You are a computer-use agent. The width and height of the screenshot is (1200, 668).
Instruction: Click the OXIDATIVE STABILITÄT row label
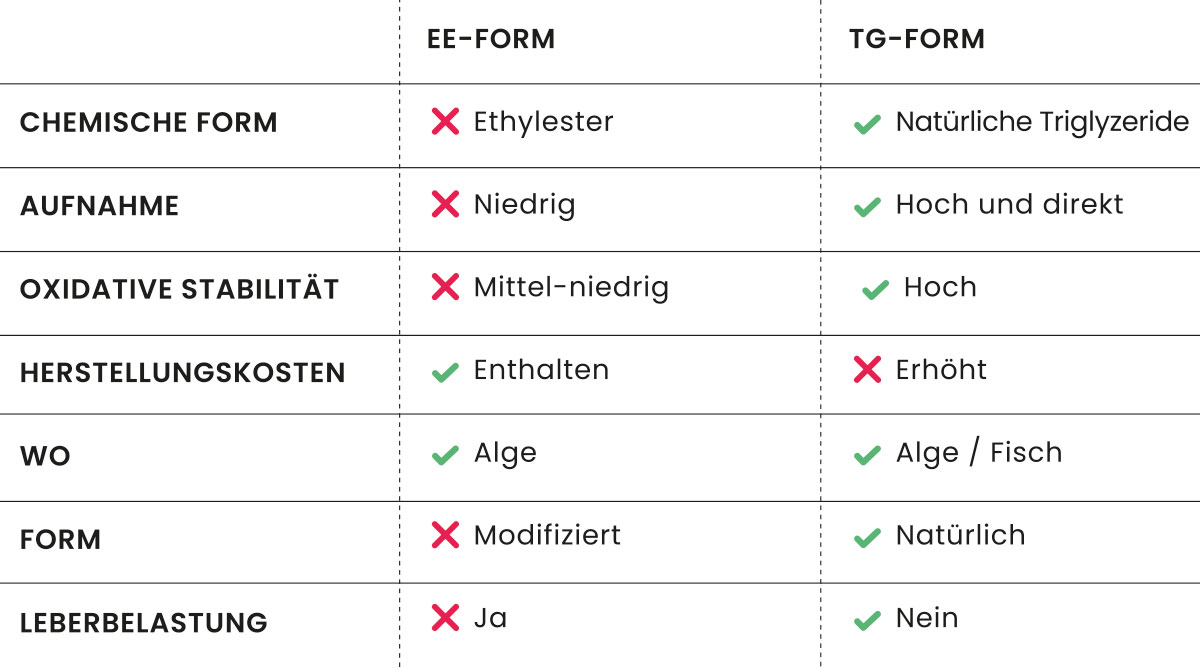[x=180, y=290]
